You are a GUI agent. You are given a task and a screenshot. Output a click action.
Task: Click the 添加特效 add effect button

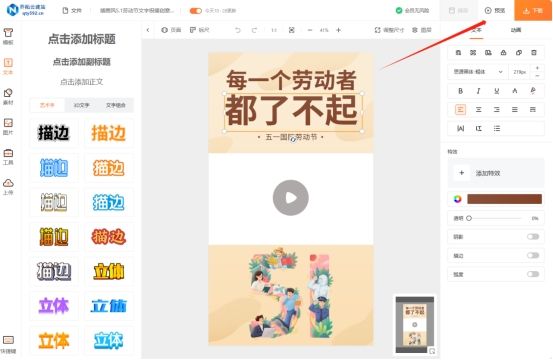pos(496,173)
